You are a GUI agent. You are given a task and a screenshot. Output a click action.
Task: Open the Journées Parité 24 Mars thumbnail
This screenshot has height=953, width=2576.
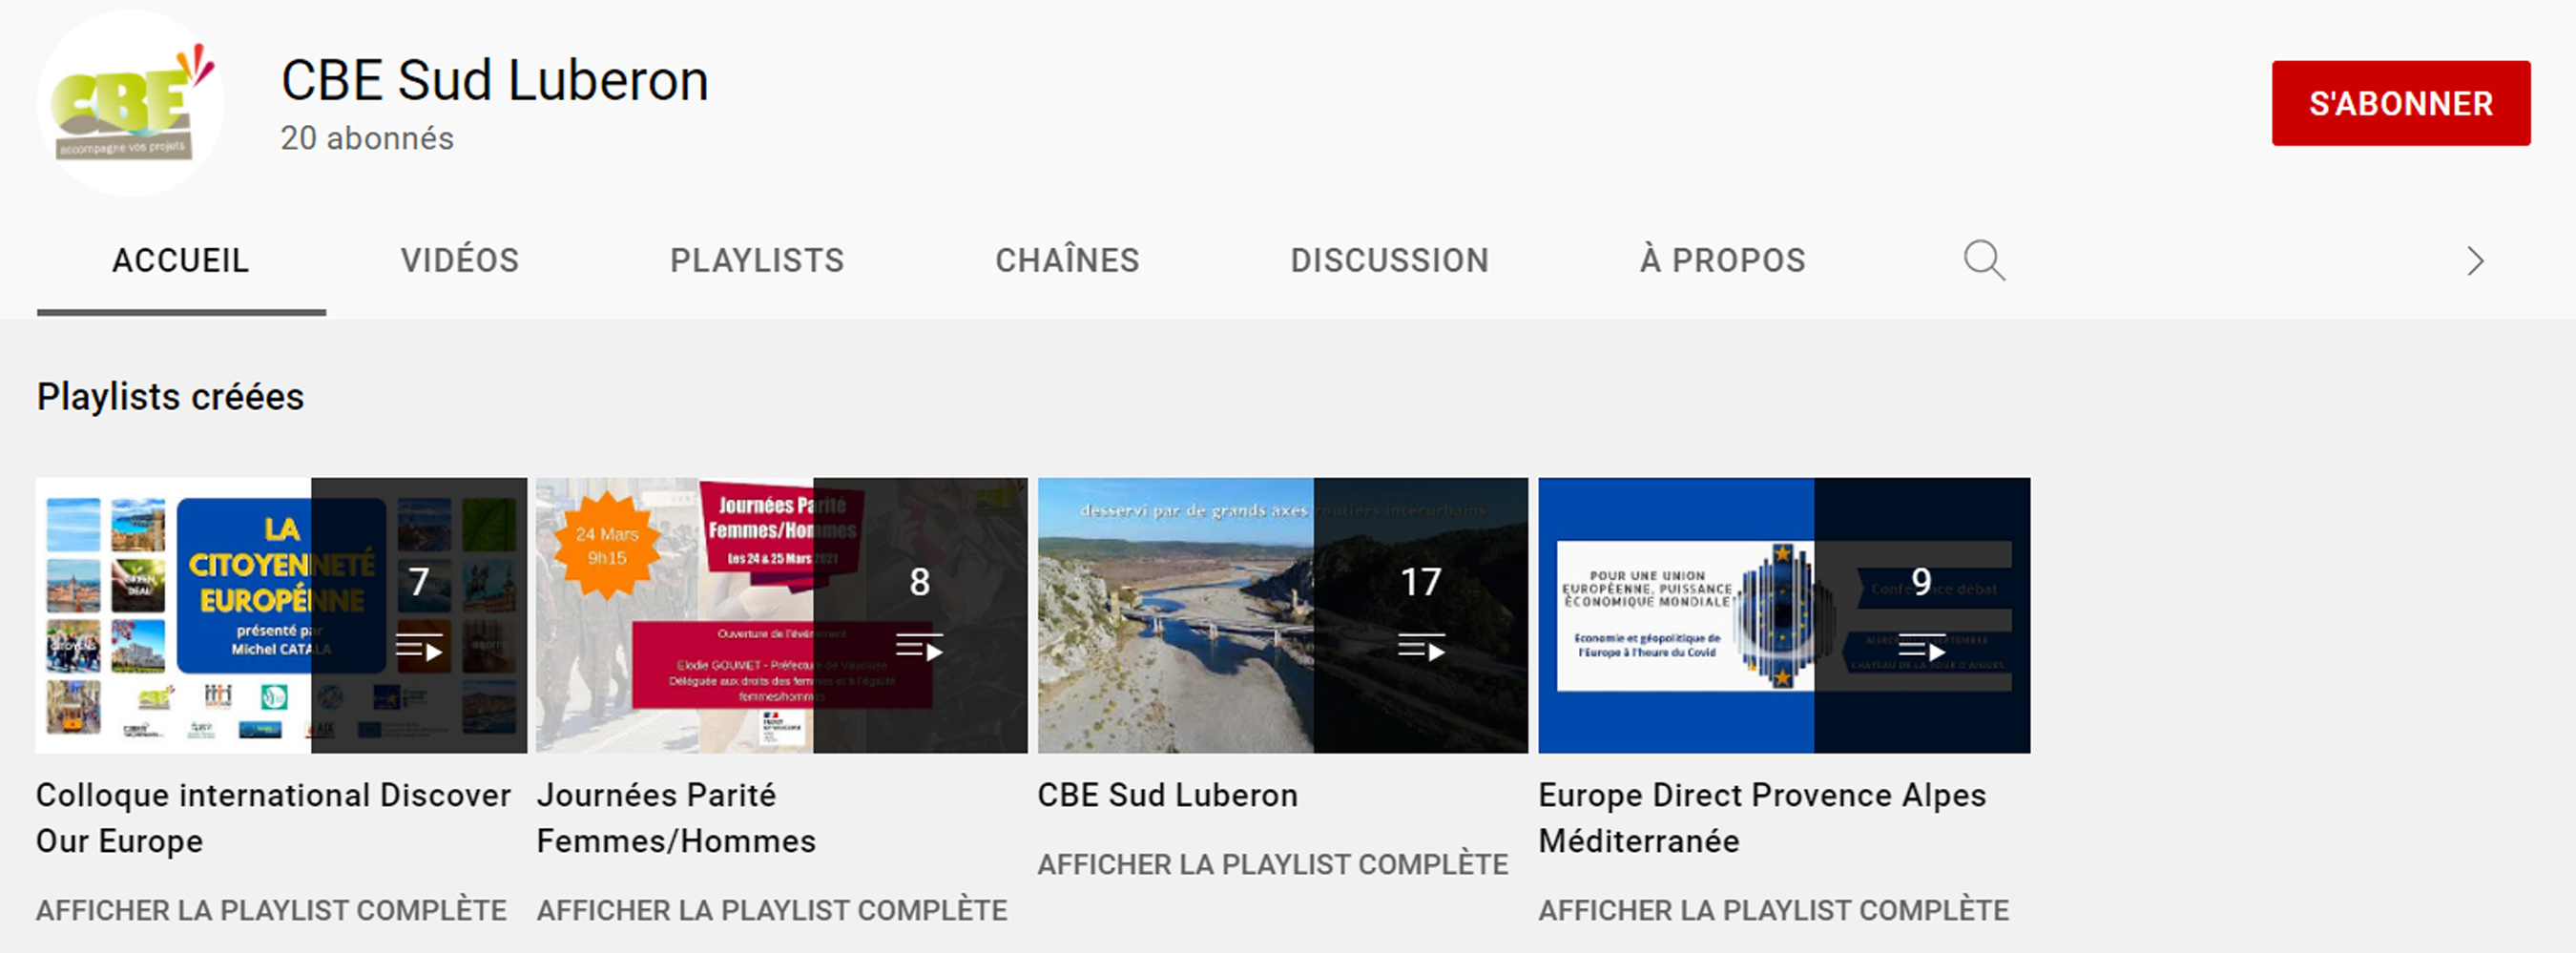coord(782,615)
